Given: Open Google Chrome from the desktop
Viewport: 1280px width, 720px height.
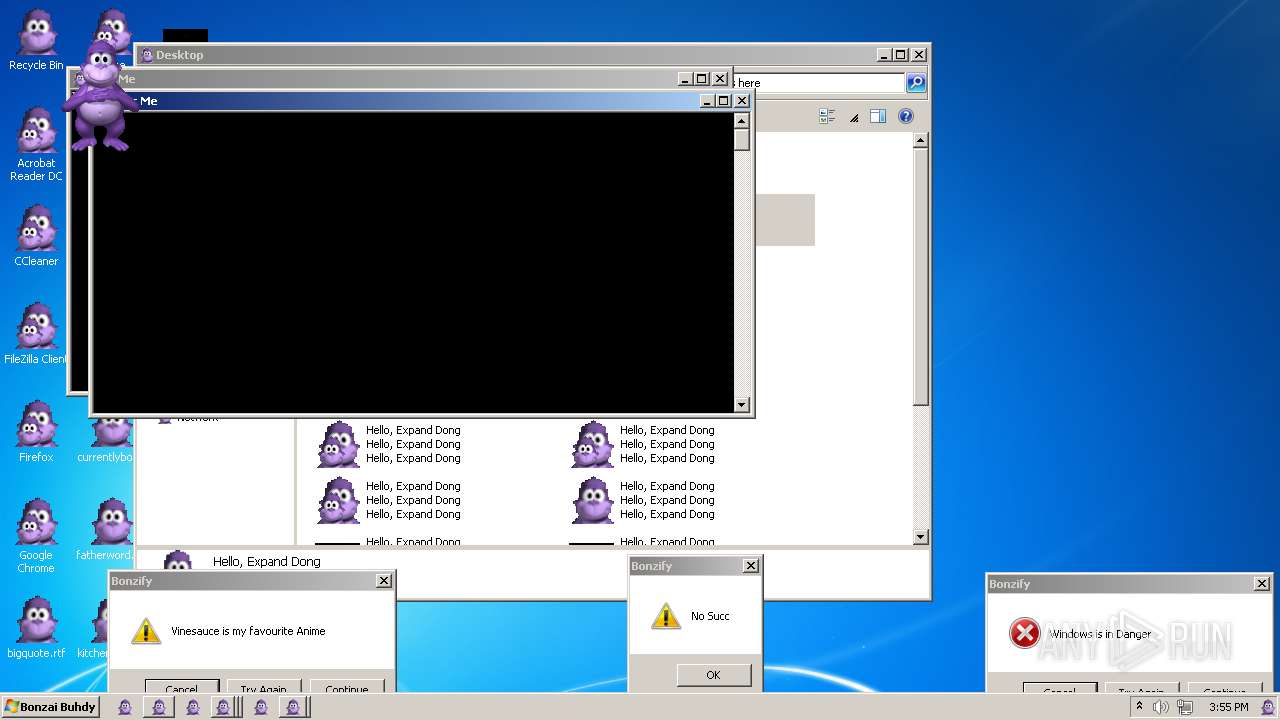Looking at the screenshot, I should click(36, 536).
